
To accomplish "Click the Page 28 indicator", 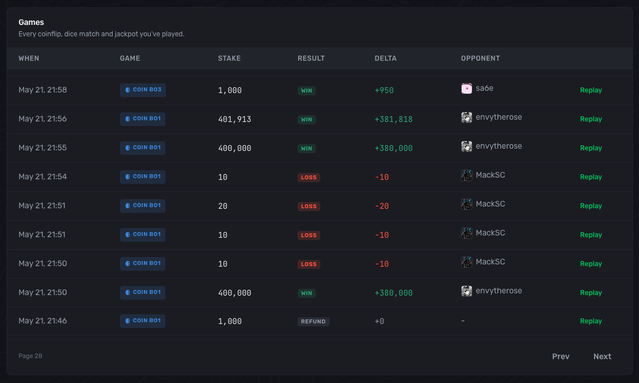I will point(30,356).
